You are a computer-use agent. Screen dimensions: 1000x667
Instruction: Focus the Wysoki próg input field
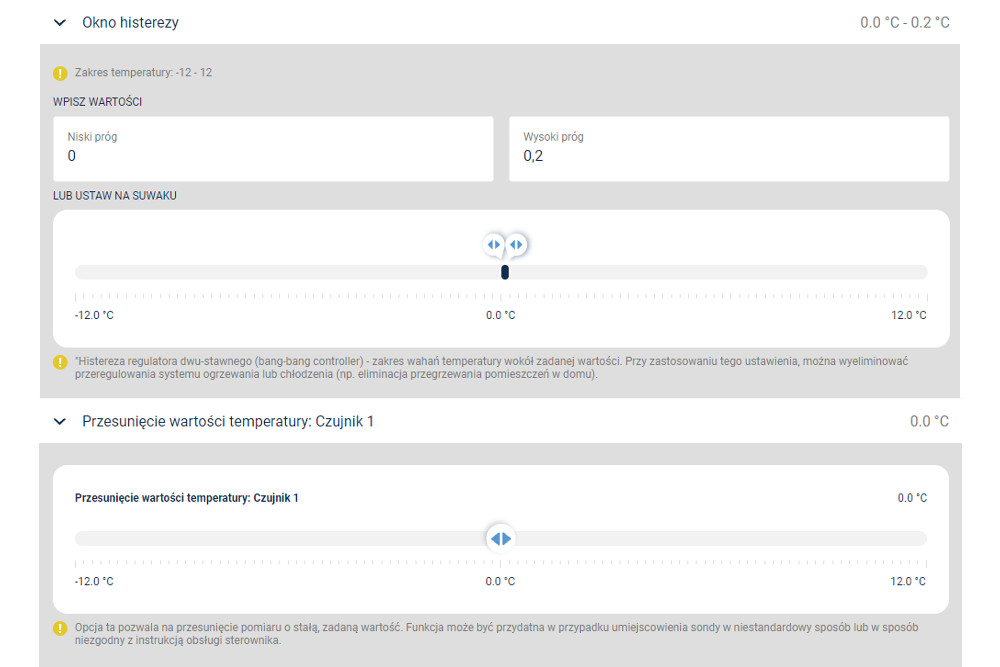pos(729,149)
